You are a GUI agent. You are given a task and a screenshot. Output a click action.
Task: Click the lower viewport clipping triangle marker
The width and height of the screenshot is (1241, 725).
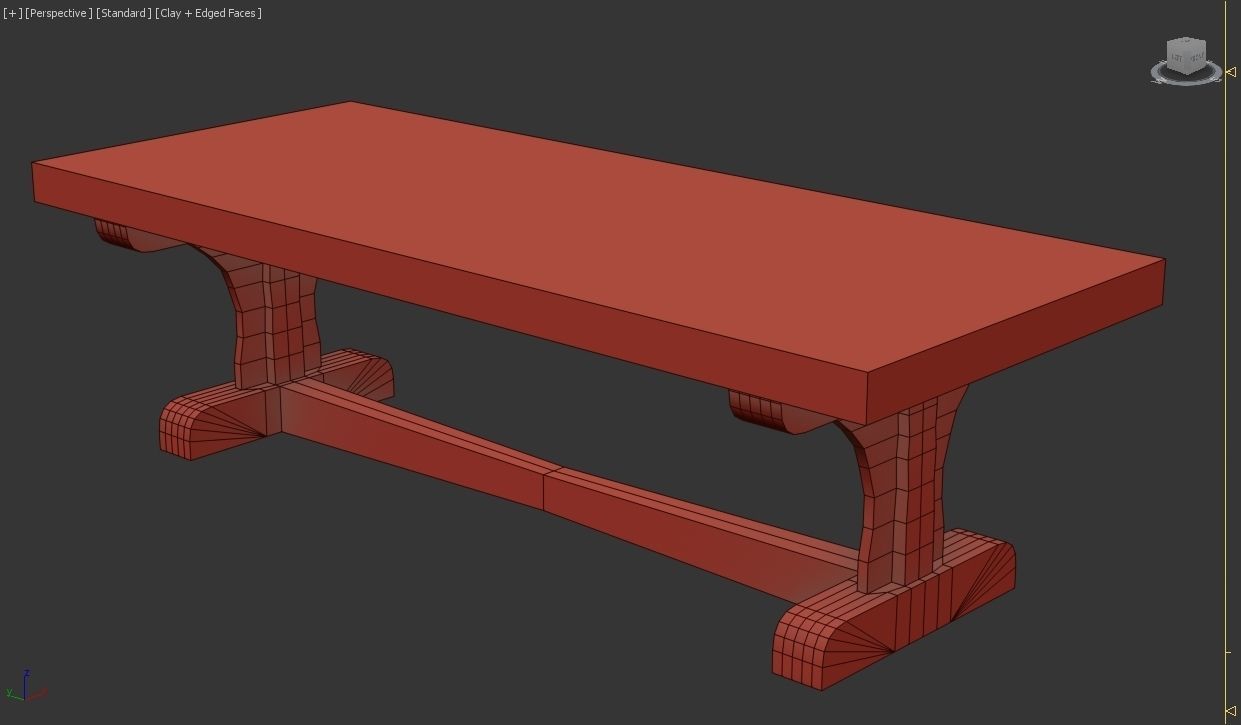[x=1229, y=711]
